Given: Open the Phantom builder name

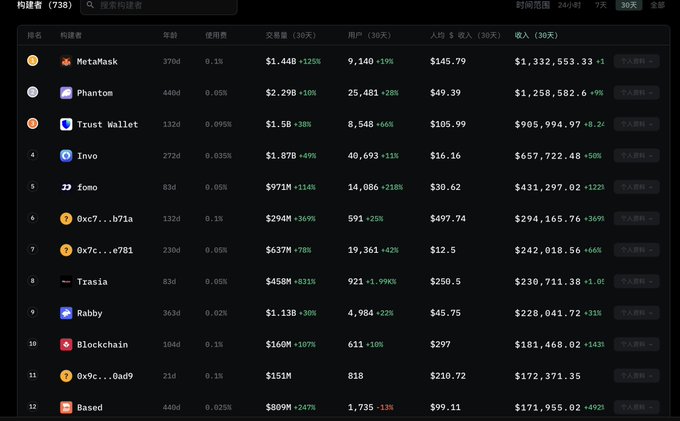Looking at the screenshot, I should [95, 93].
